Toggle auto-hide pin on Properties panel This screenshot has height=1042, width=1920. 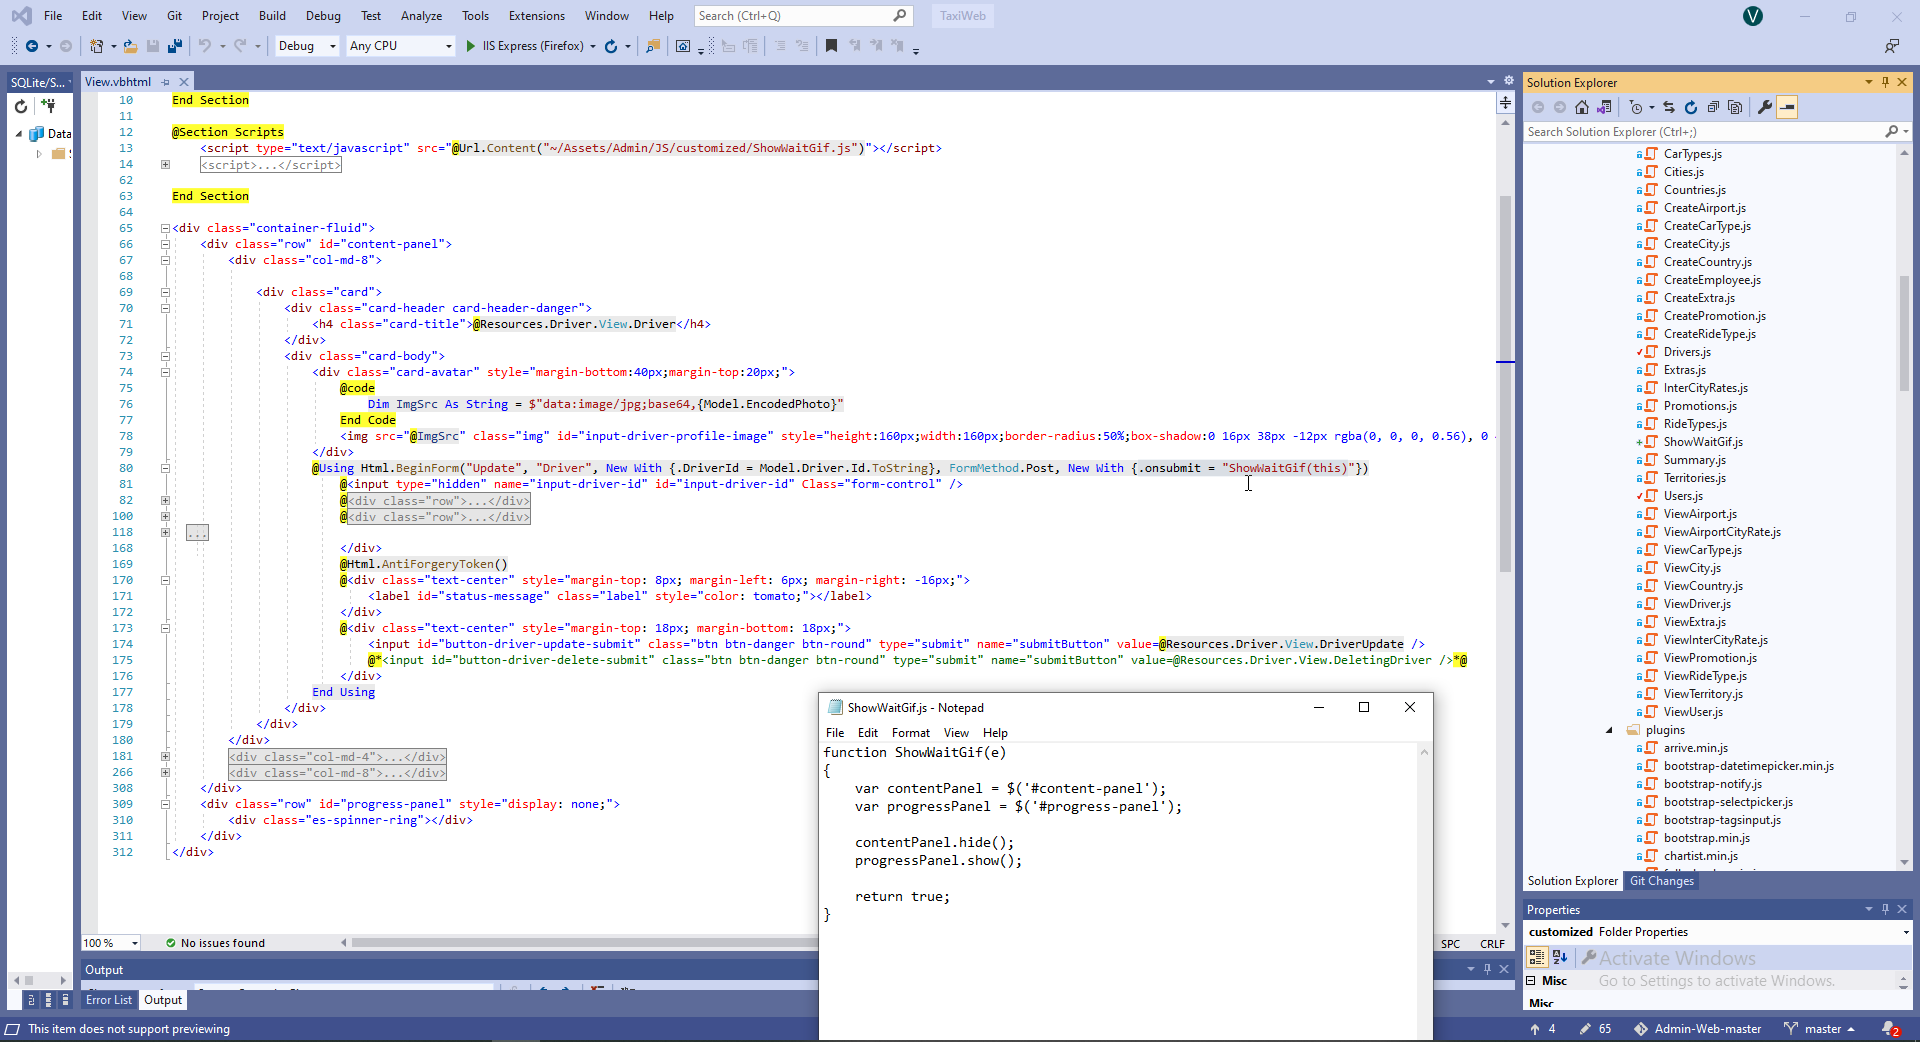[x=1885, y=909]
